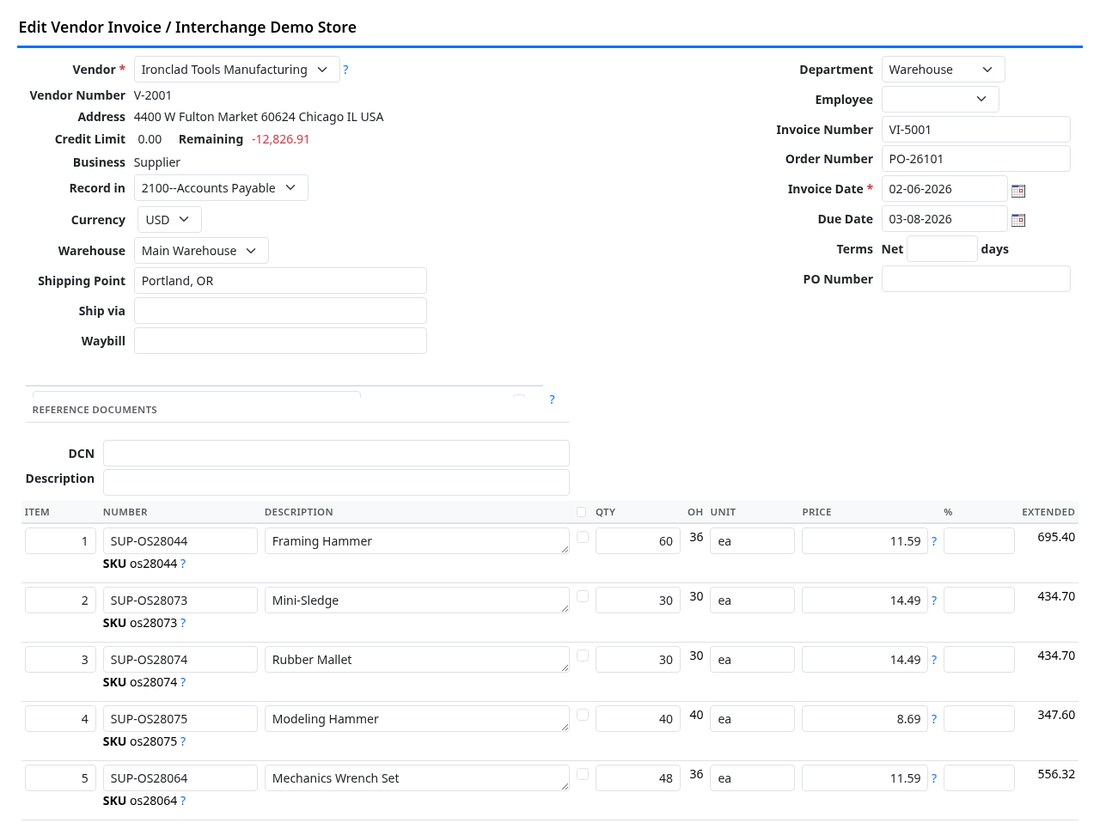This screenshot has width=1100, height=823.
Task: Click the DCN field
Action: (336, 453)
